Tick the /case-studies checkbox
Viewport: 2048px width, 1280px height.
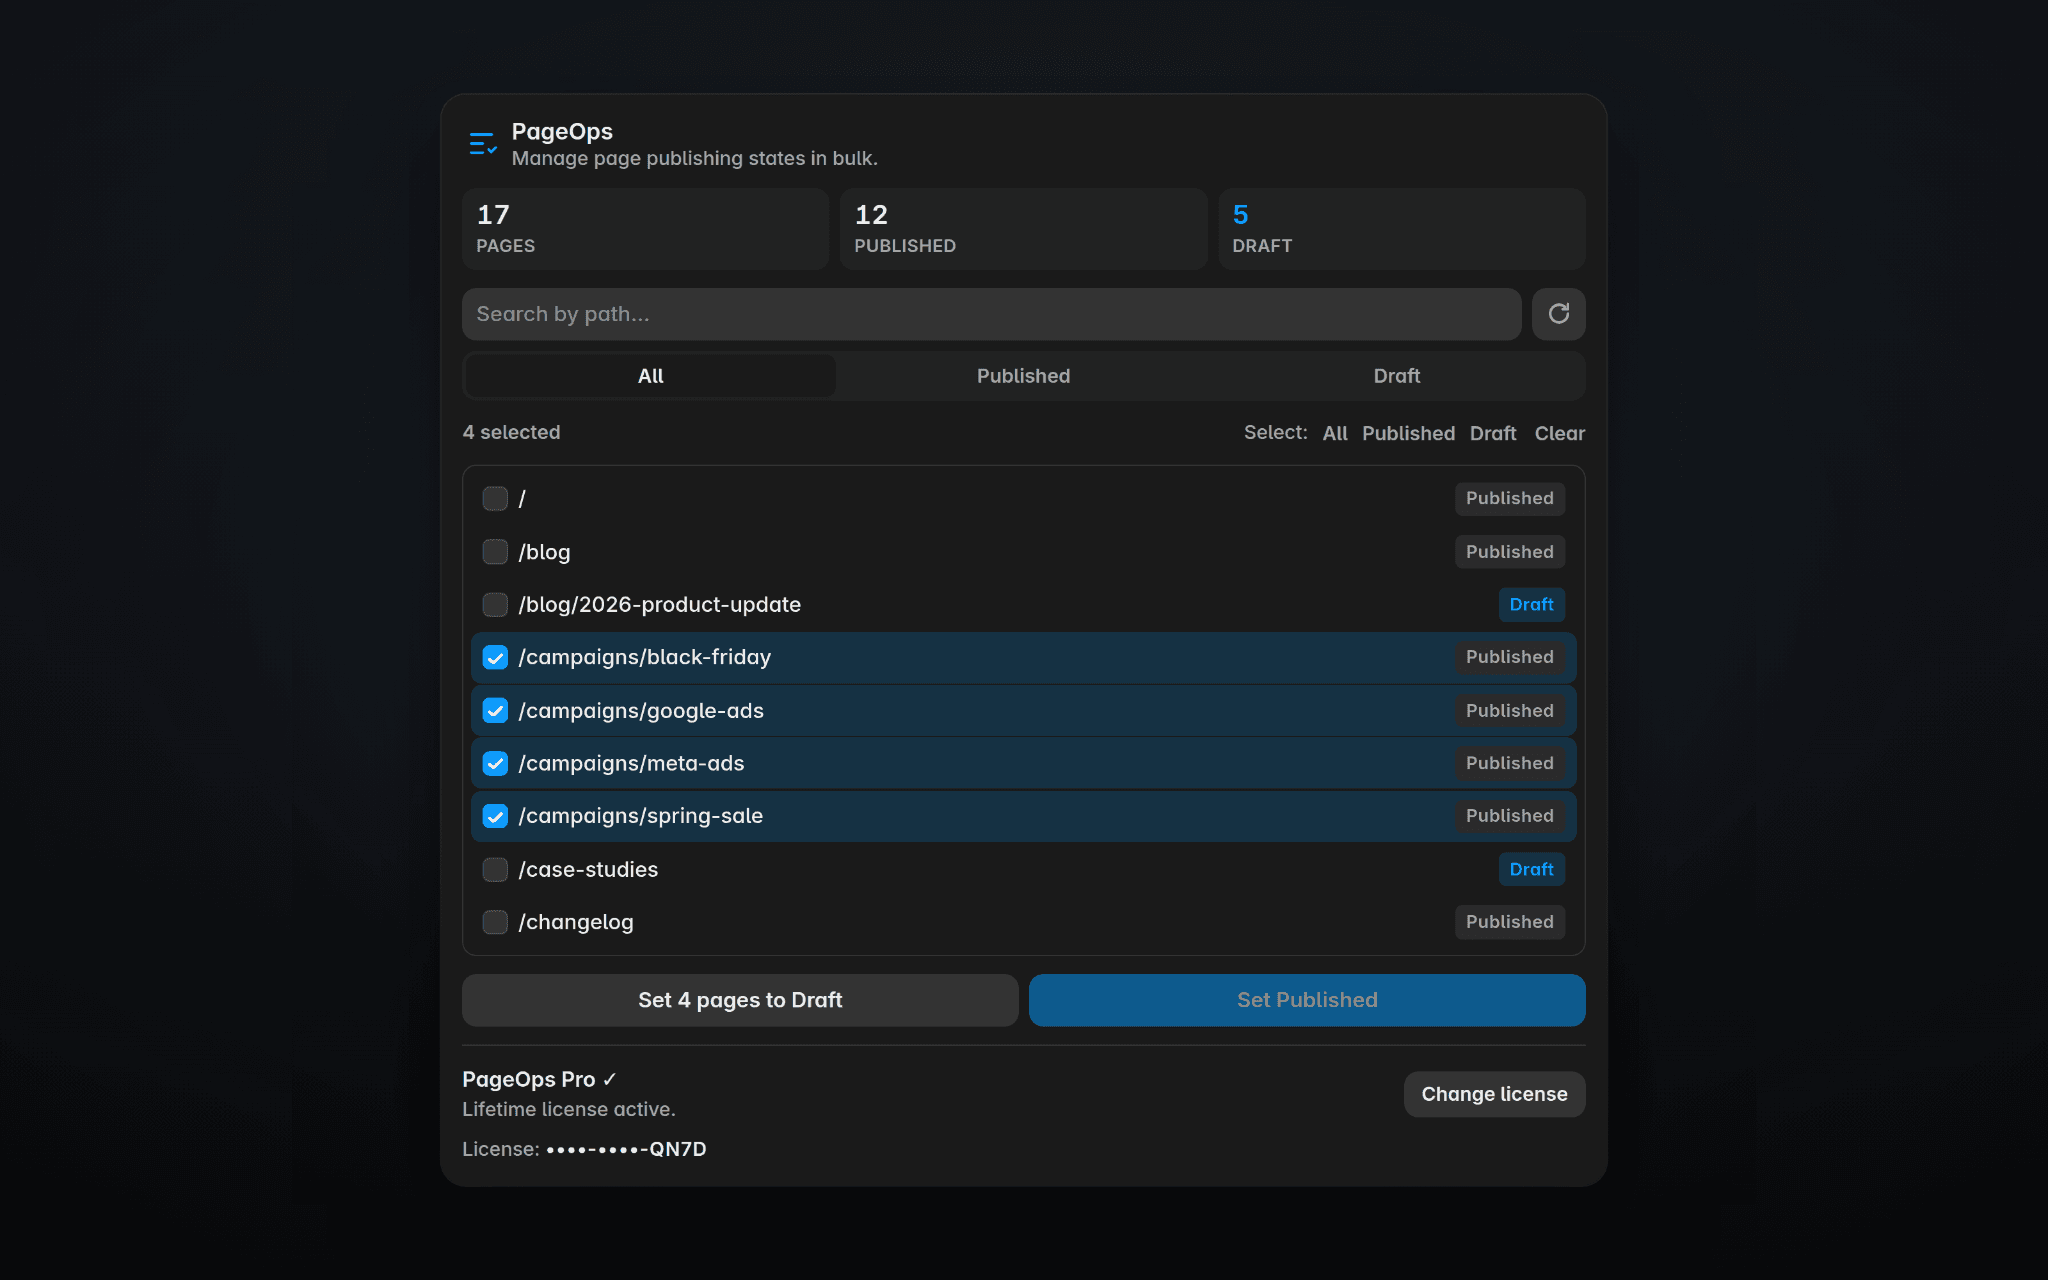click(x=495, y=870)
